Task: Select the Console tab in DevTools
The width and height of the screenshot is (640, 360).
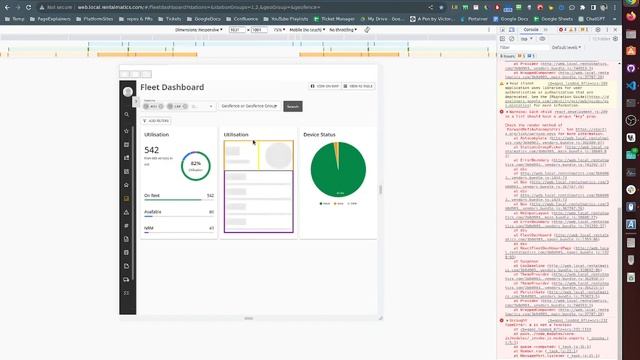Action: coord(531,29)
